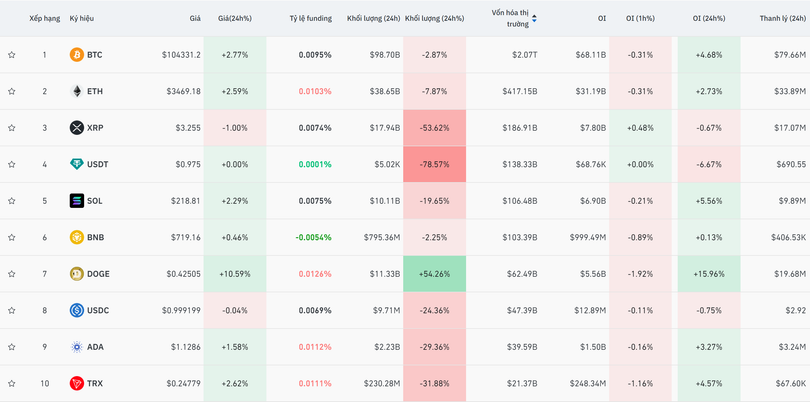The height and width of the screenshot is (402, 810).
Task: Click the Solana SOL coin icon
Action: click(x=77, y=201)
